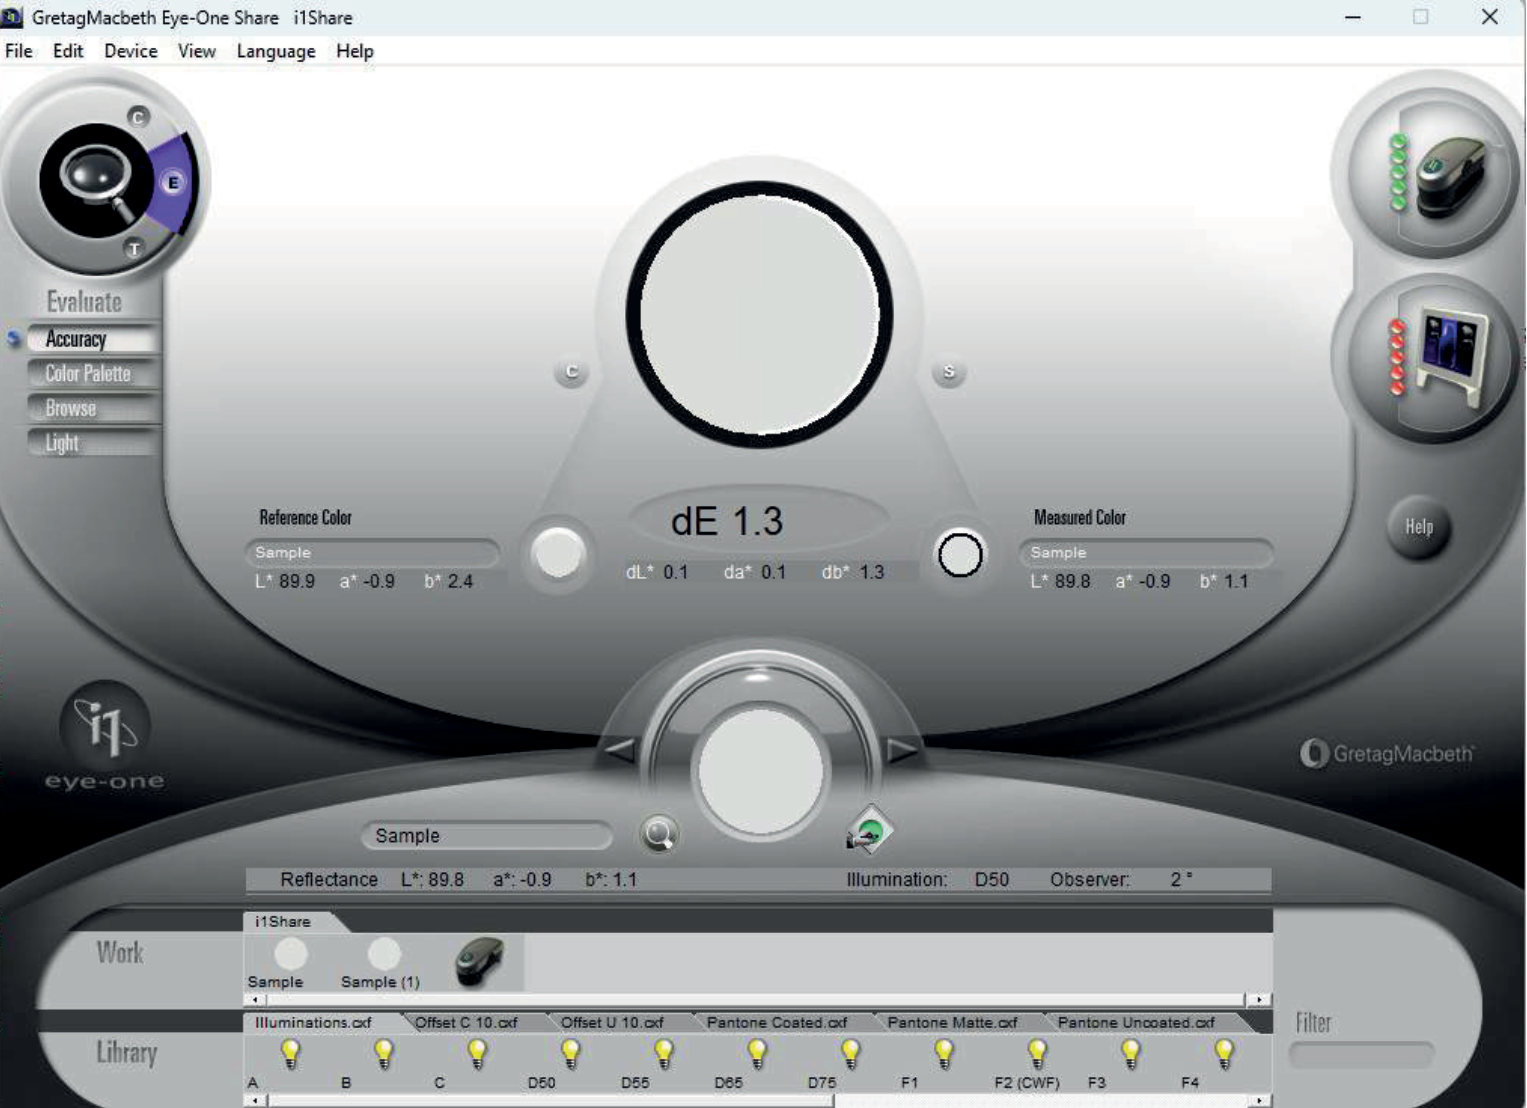
Task: Click the Measured Color ring swatch
Action: [960, 555]
